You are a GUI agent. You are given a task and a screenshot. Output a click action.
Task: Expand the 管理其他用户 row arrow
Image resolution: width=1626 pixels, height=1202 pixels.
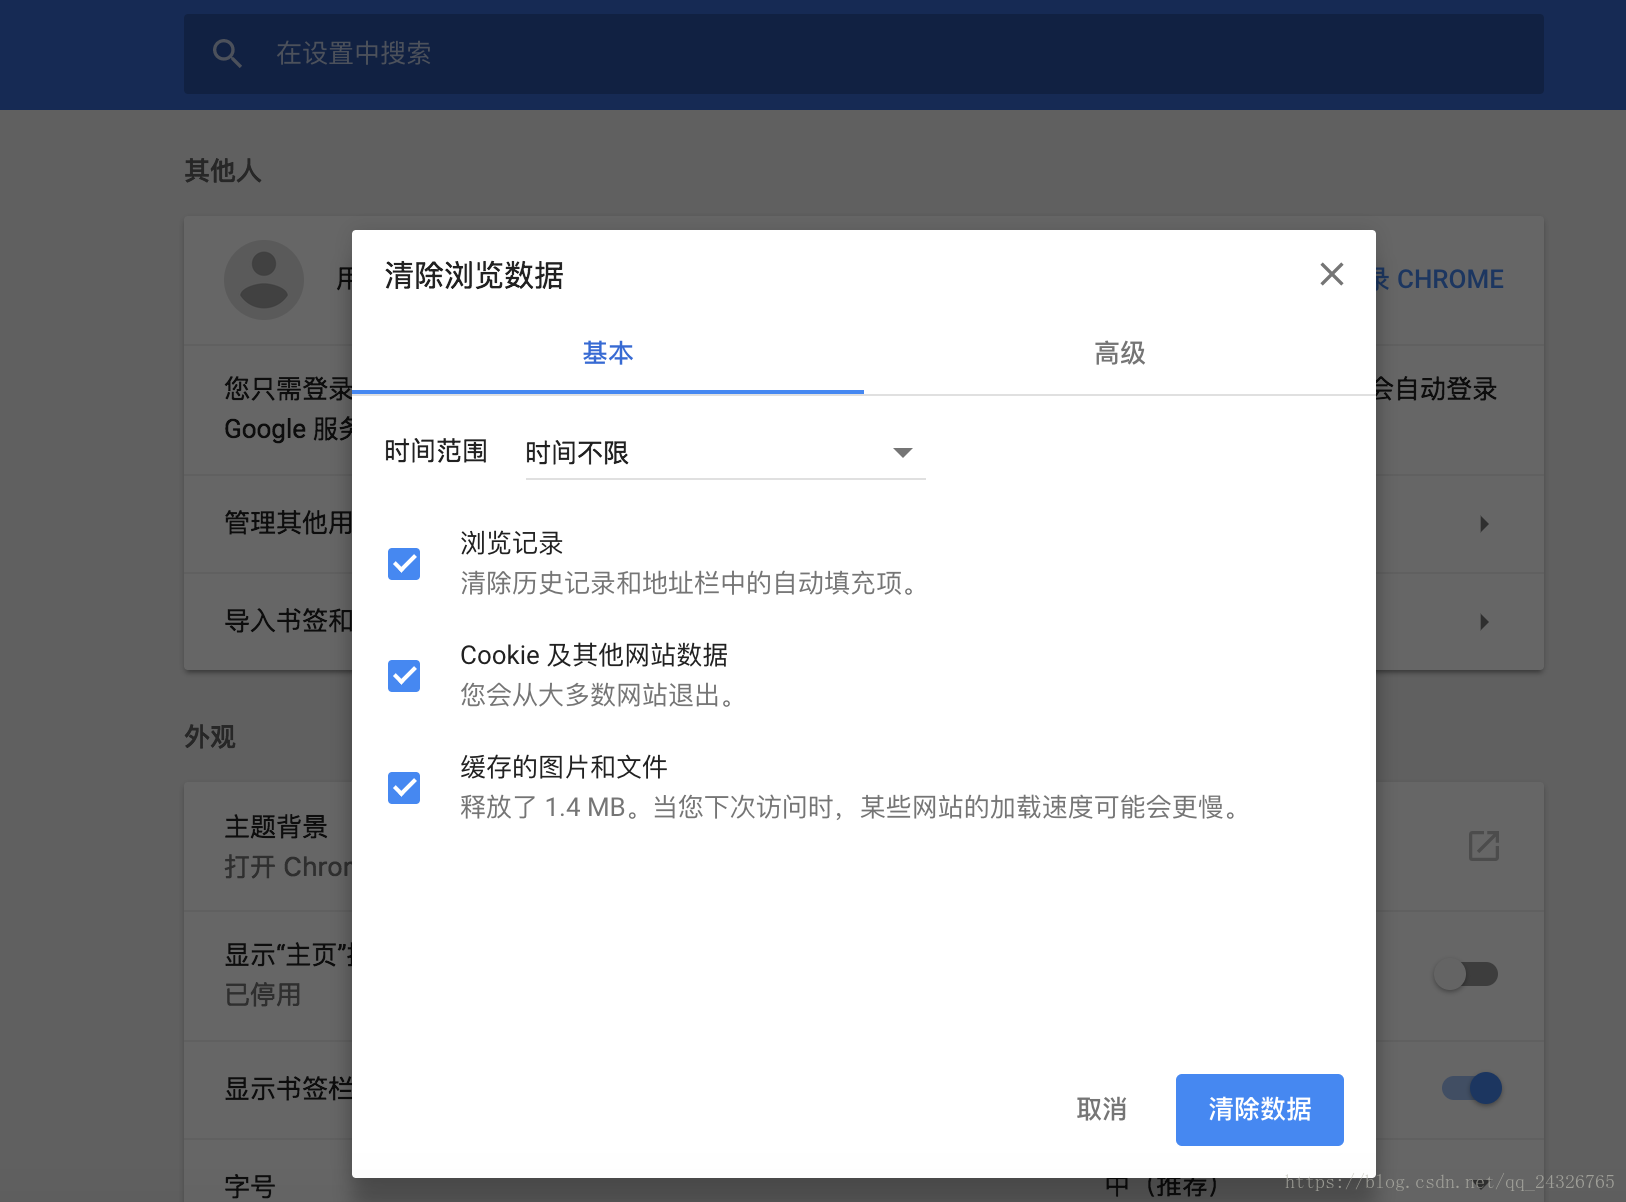pyautogui.click(x=1484, y=524)
